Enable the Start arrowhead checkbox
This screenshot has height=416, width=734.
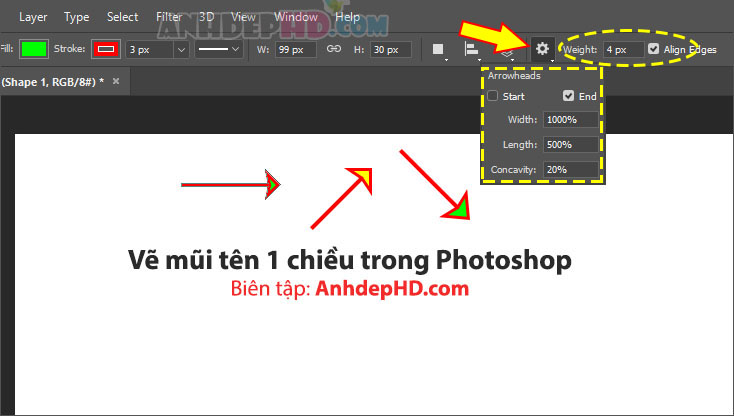click(x=492, y=96)
